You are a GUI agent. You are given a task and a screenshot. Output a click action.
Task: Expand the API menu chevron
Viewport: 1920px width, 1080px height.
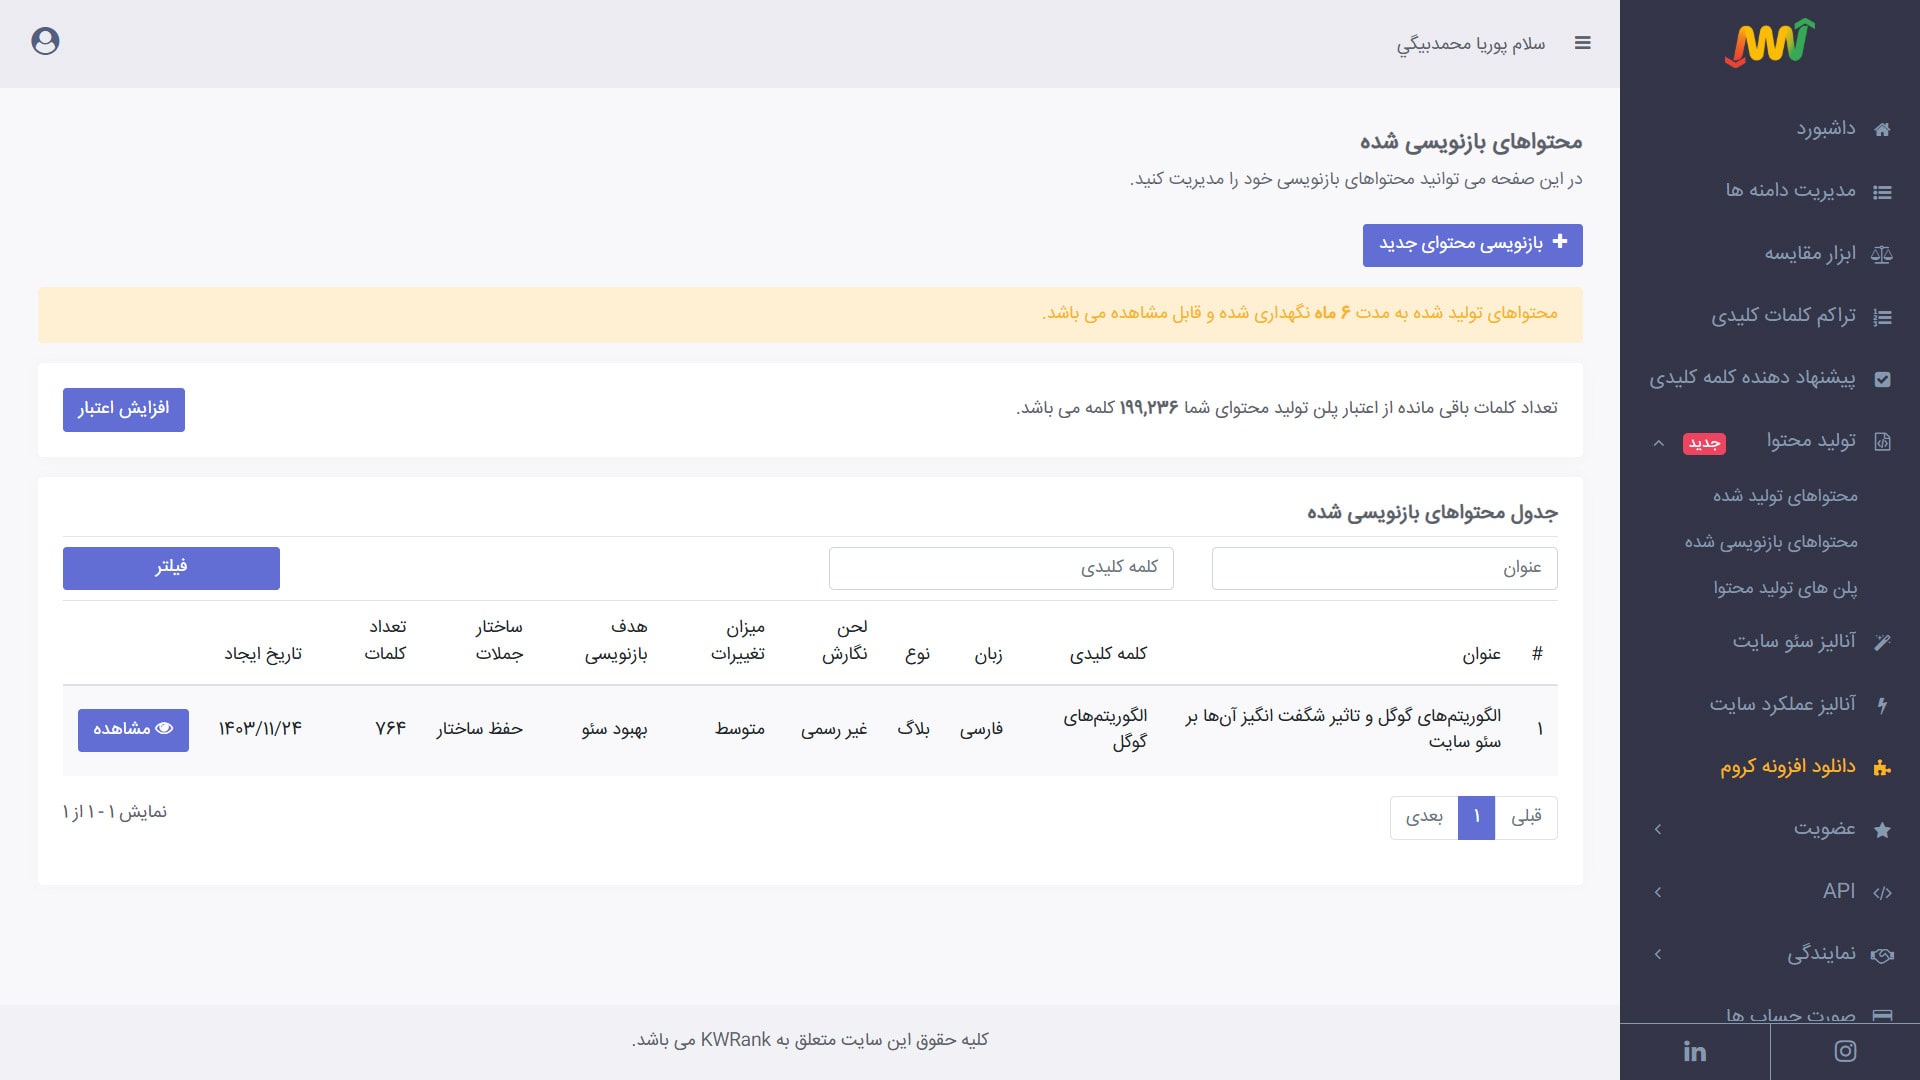coord(1658,892)
